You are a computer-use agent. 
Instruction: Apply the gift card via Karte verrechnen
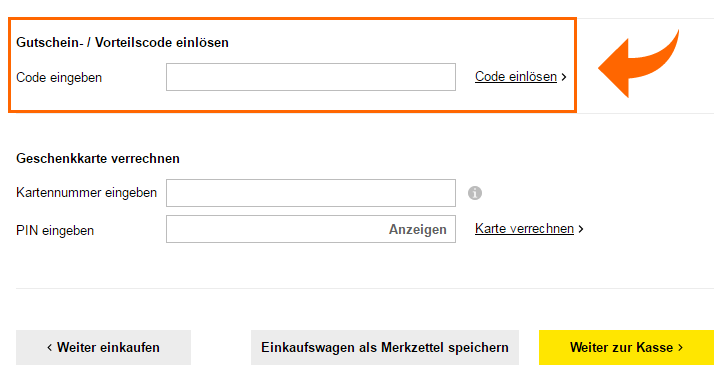pyautogui.click(x=524, y=229)
